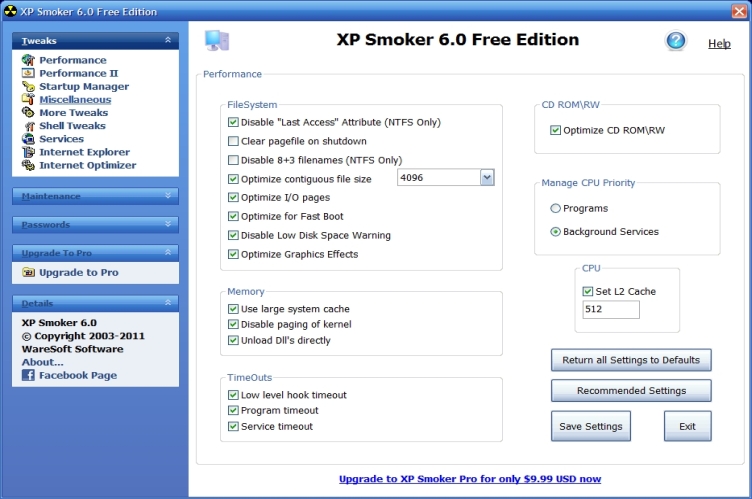Uncheck Optimize Graphics Effects
This screenshot has width=752, height=499.
pyautogui.click(x=233, y=254)
